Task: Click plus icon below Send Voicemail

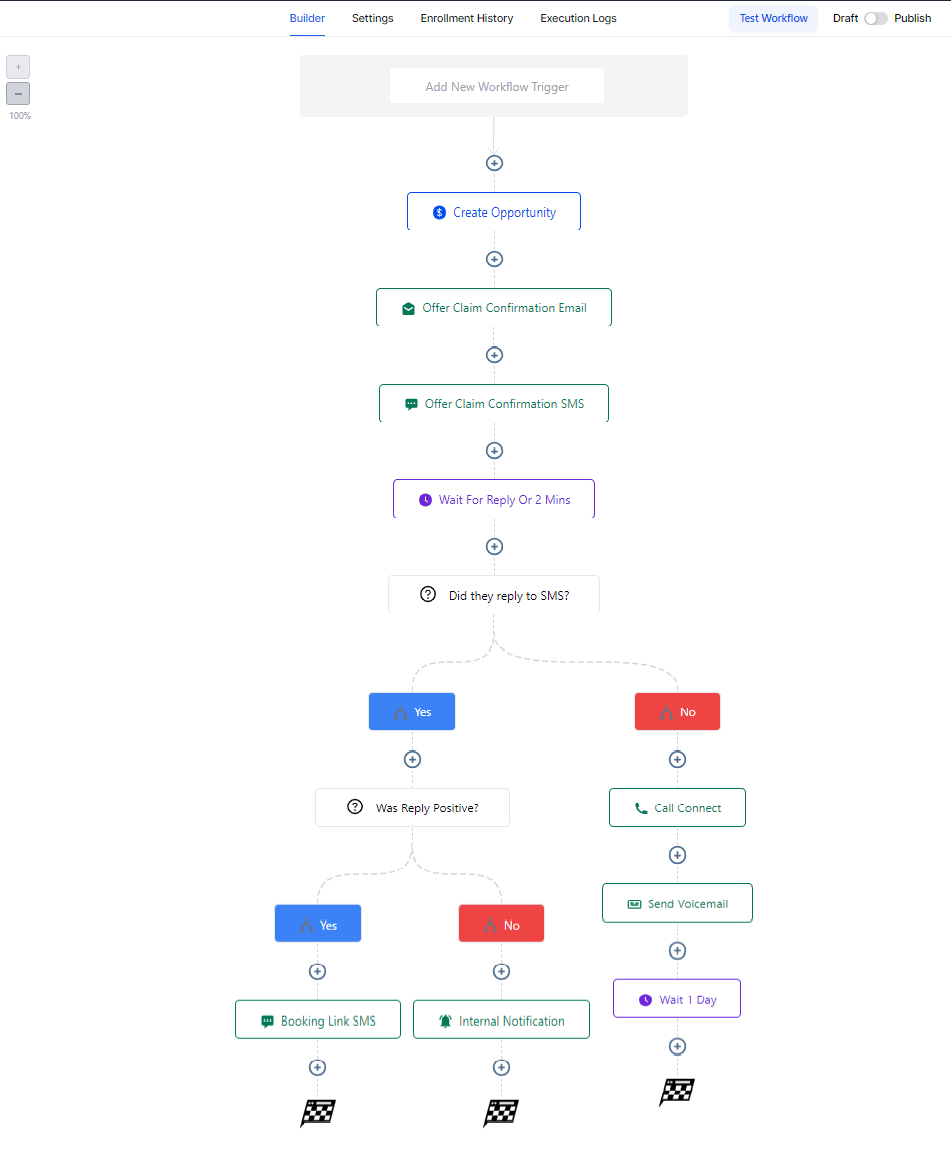Action: (x=678, y=951)
